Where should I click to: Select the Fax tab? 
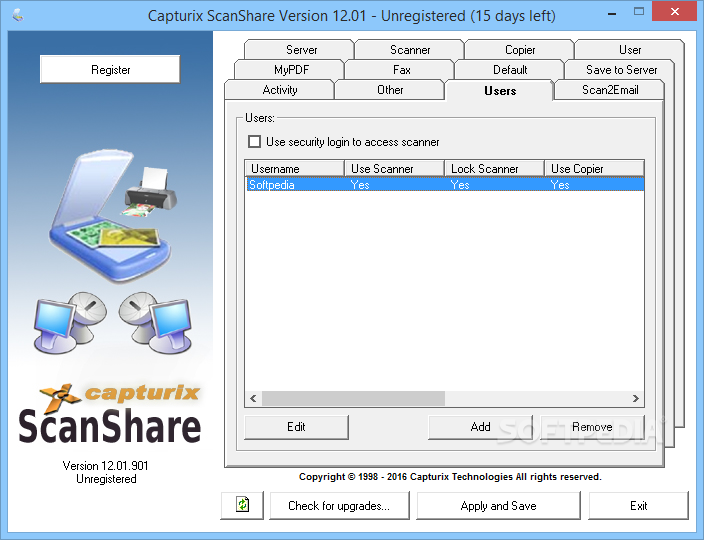[401, 70]
